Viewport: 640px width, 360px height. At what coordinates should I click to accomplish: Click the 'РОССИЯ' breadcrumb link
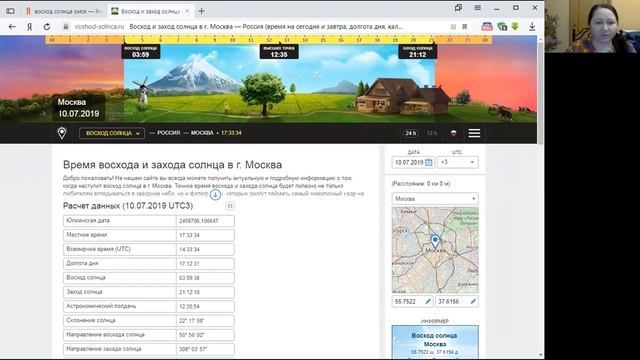click(x=169, y=133)
